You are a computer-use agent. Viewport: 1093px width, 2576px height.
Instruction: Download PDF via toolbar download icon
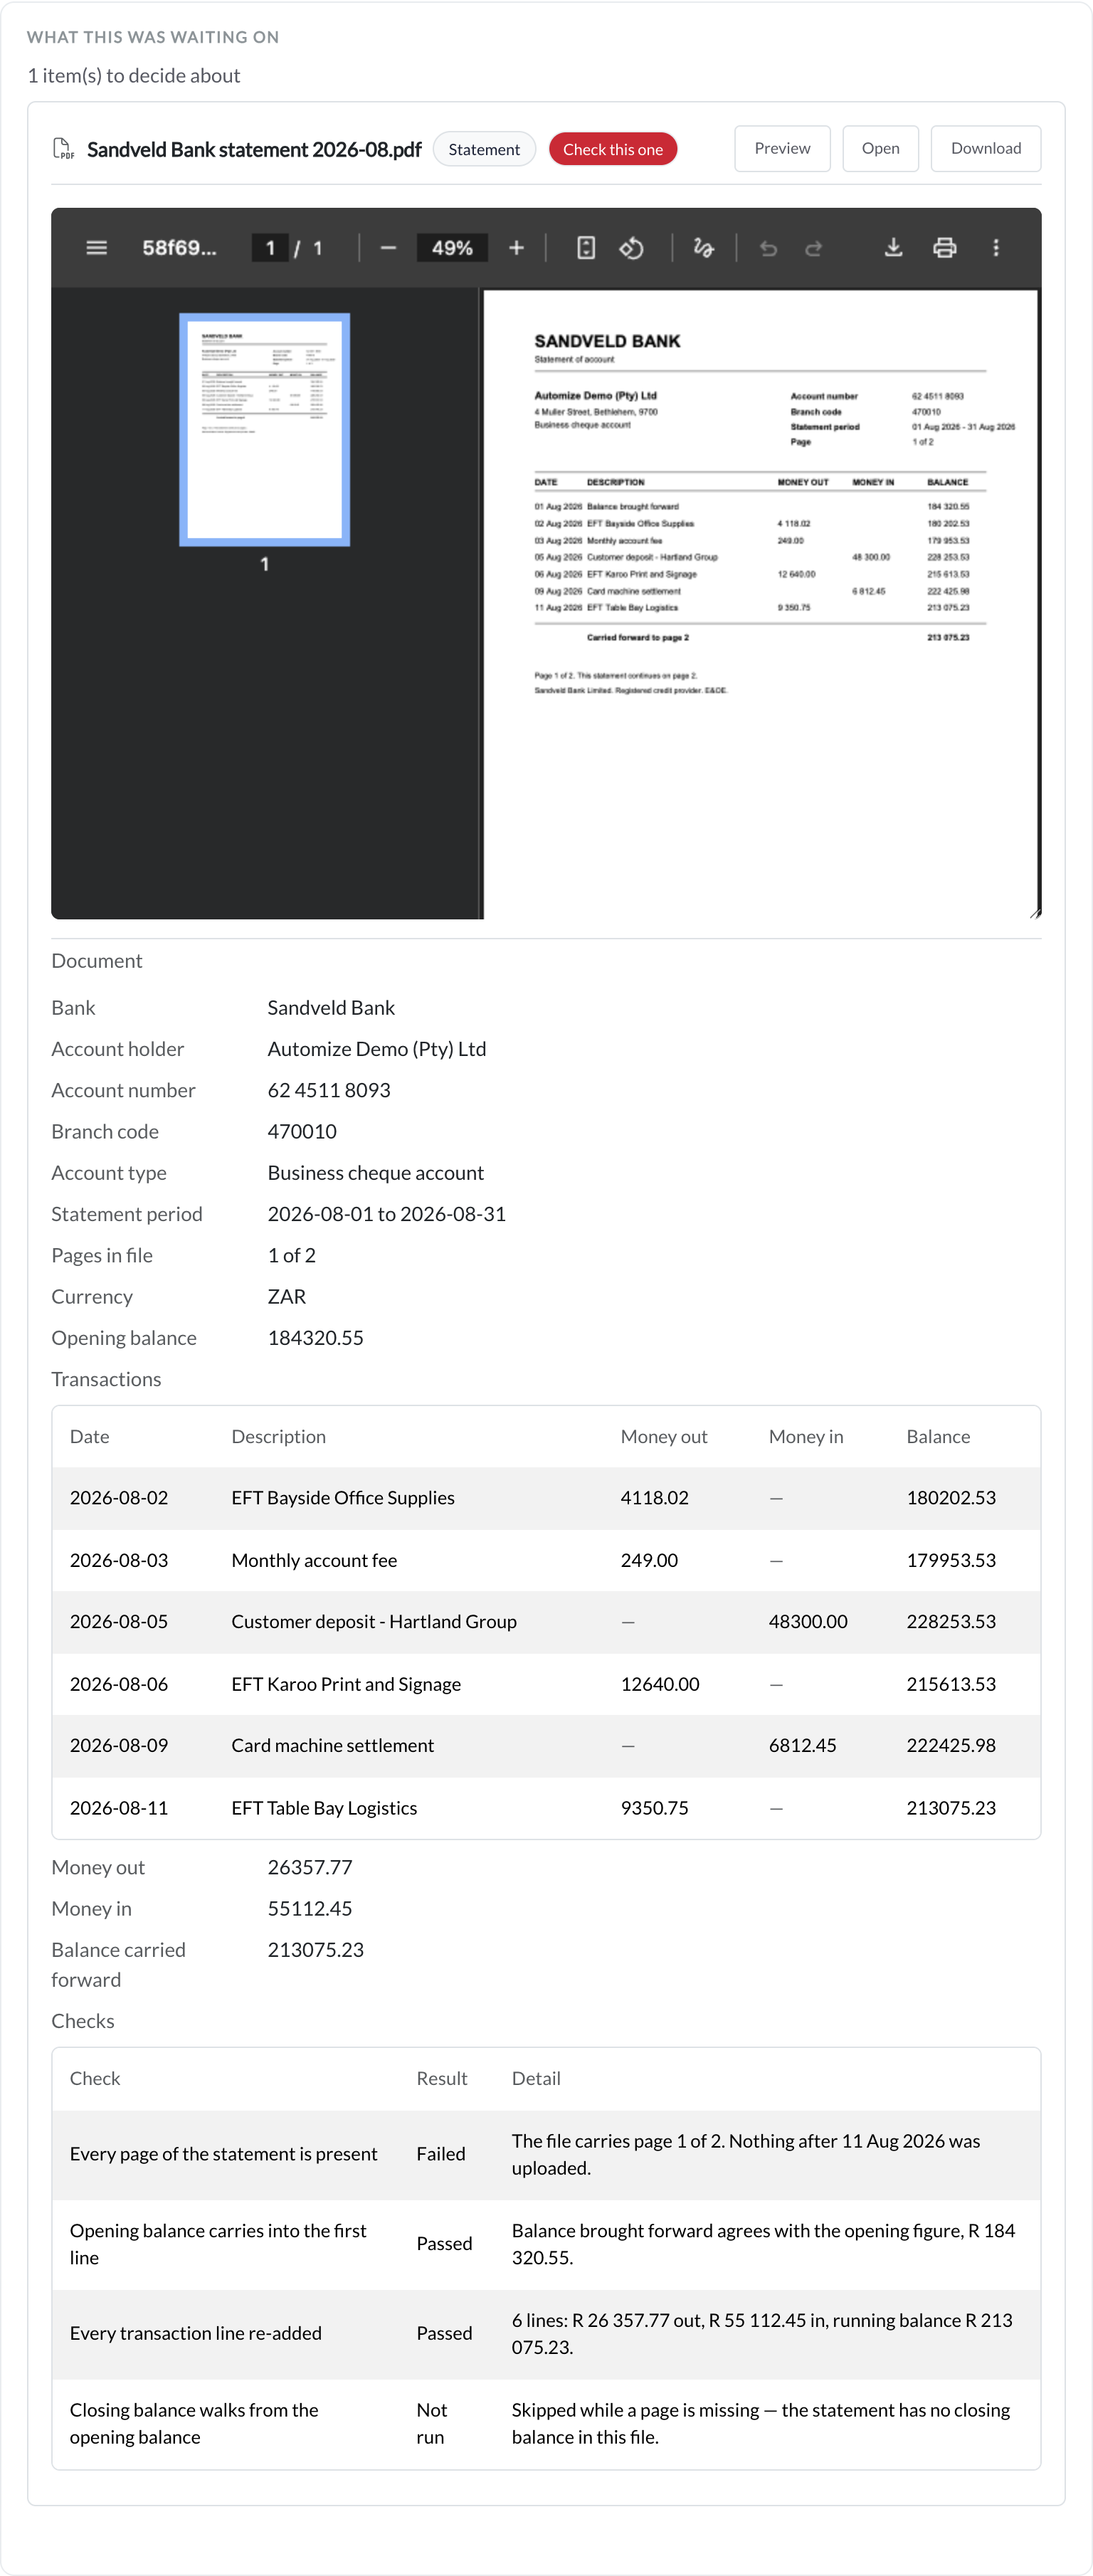pos(893,248)
